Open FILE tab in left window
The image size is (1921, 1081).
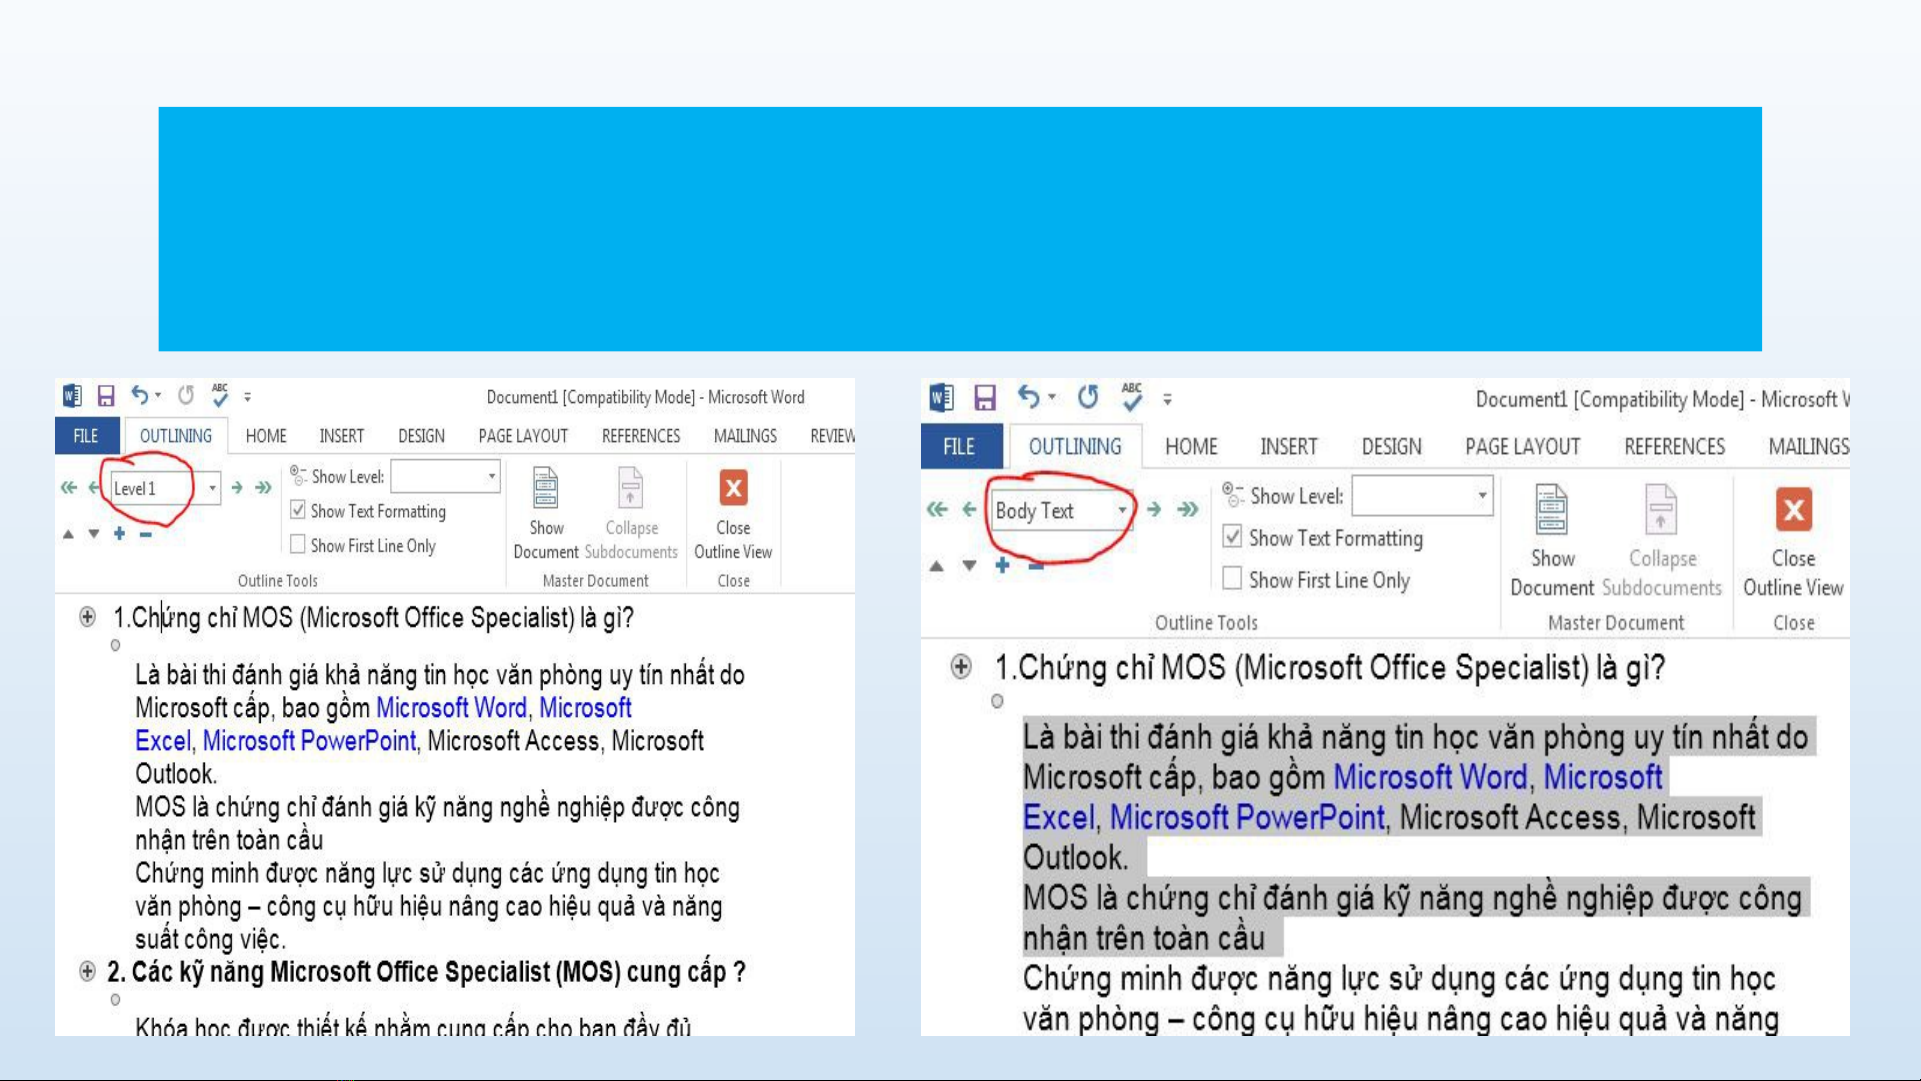point(87,436)
